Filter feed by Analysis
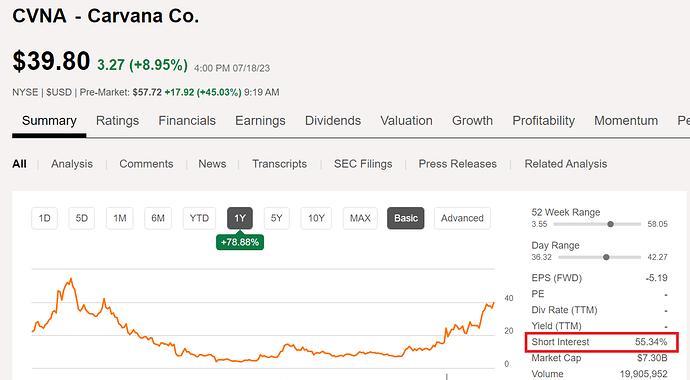 [x=72, y=164]
